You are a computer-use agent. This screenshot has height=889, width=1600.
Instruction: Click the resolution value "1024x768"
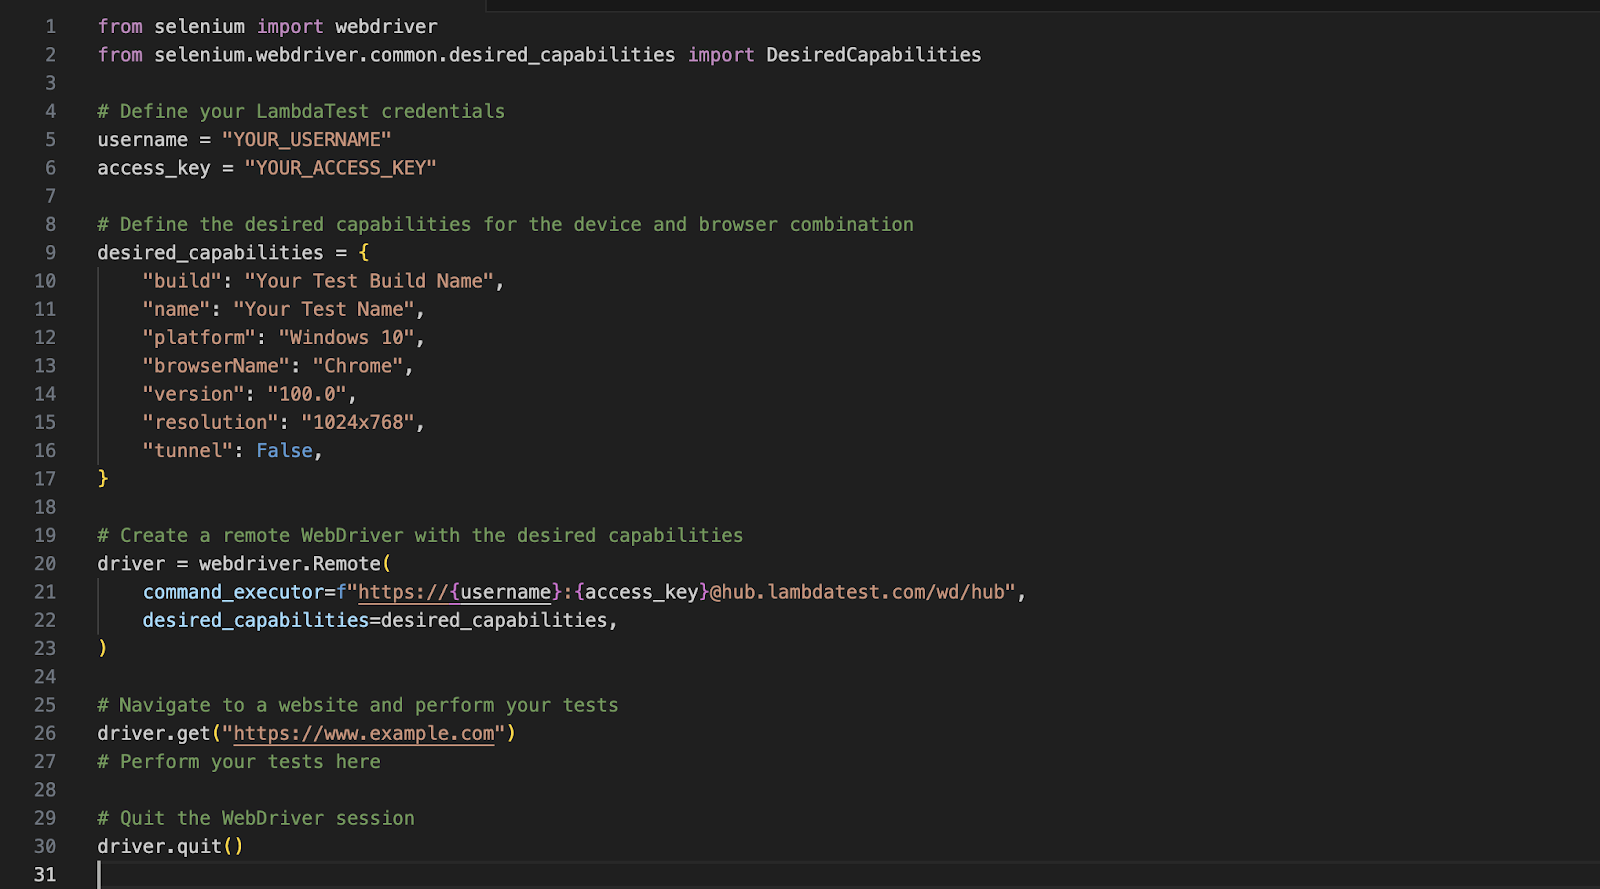(358, 422)
